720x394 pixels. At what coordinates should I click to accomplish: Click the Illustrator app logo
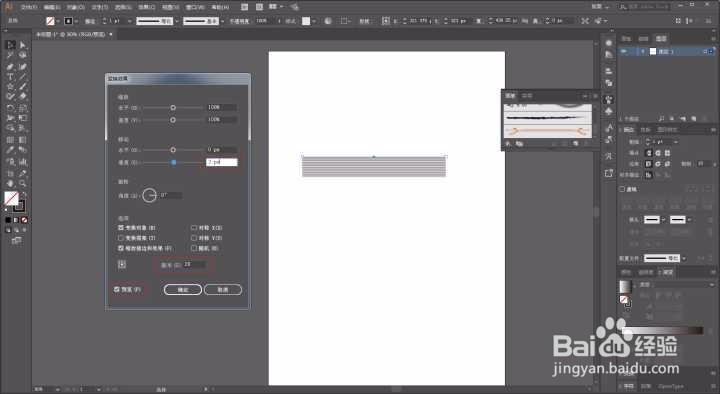7,6
